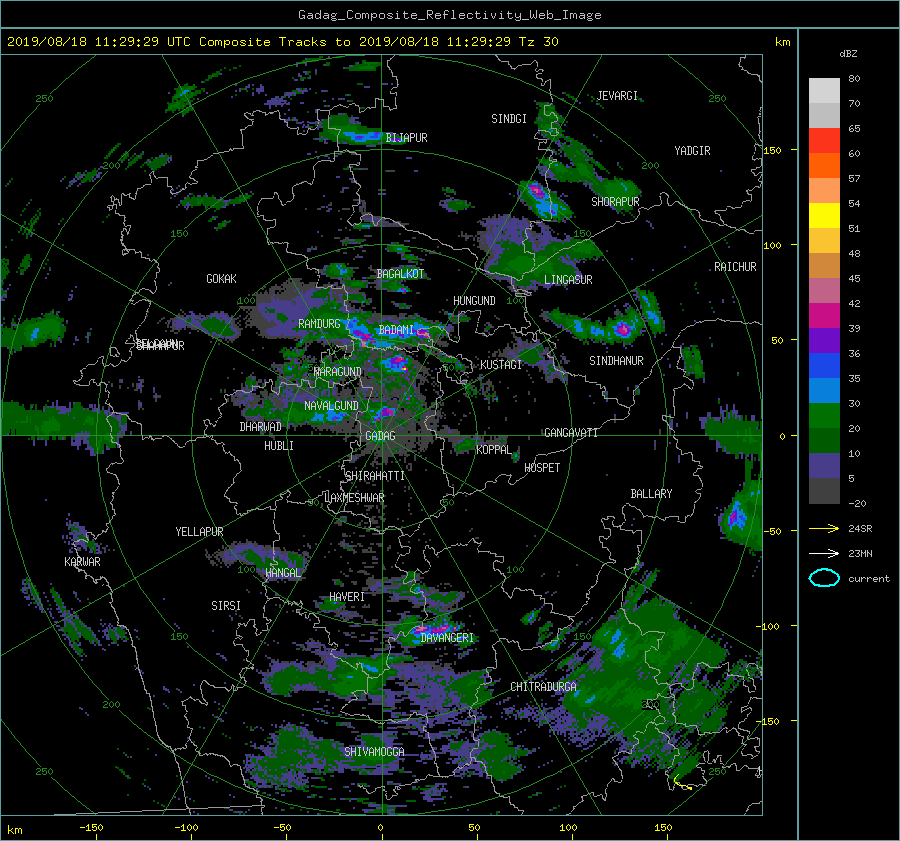
Task: Click the KUSTAGI city label
Action: tap(501, 365)
